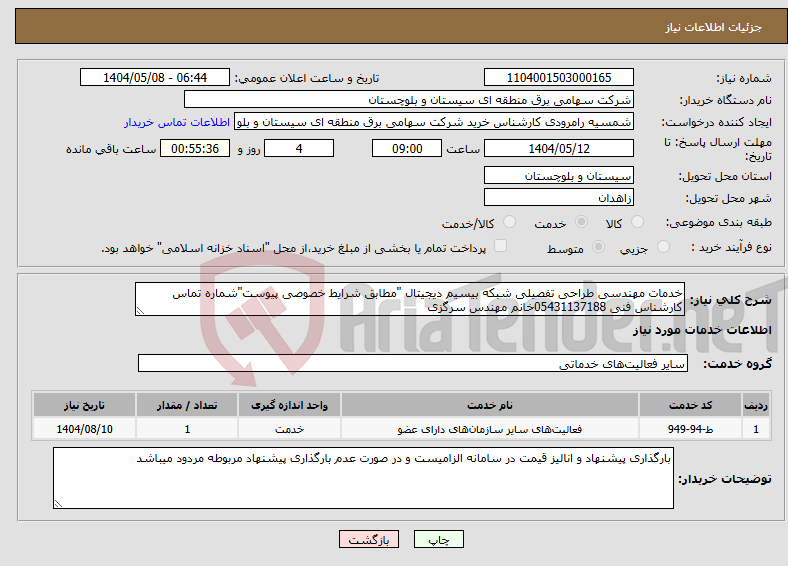
Task: Click delivery province field سیستان و بلوچستان
Action: pyautogui.click(x=559, y=175)
